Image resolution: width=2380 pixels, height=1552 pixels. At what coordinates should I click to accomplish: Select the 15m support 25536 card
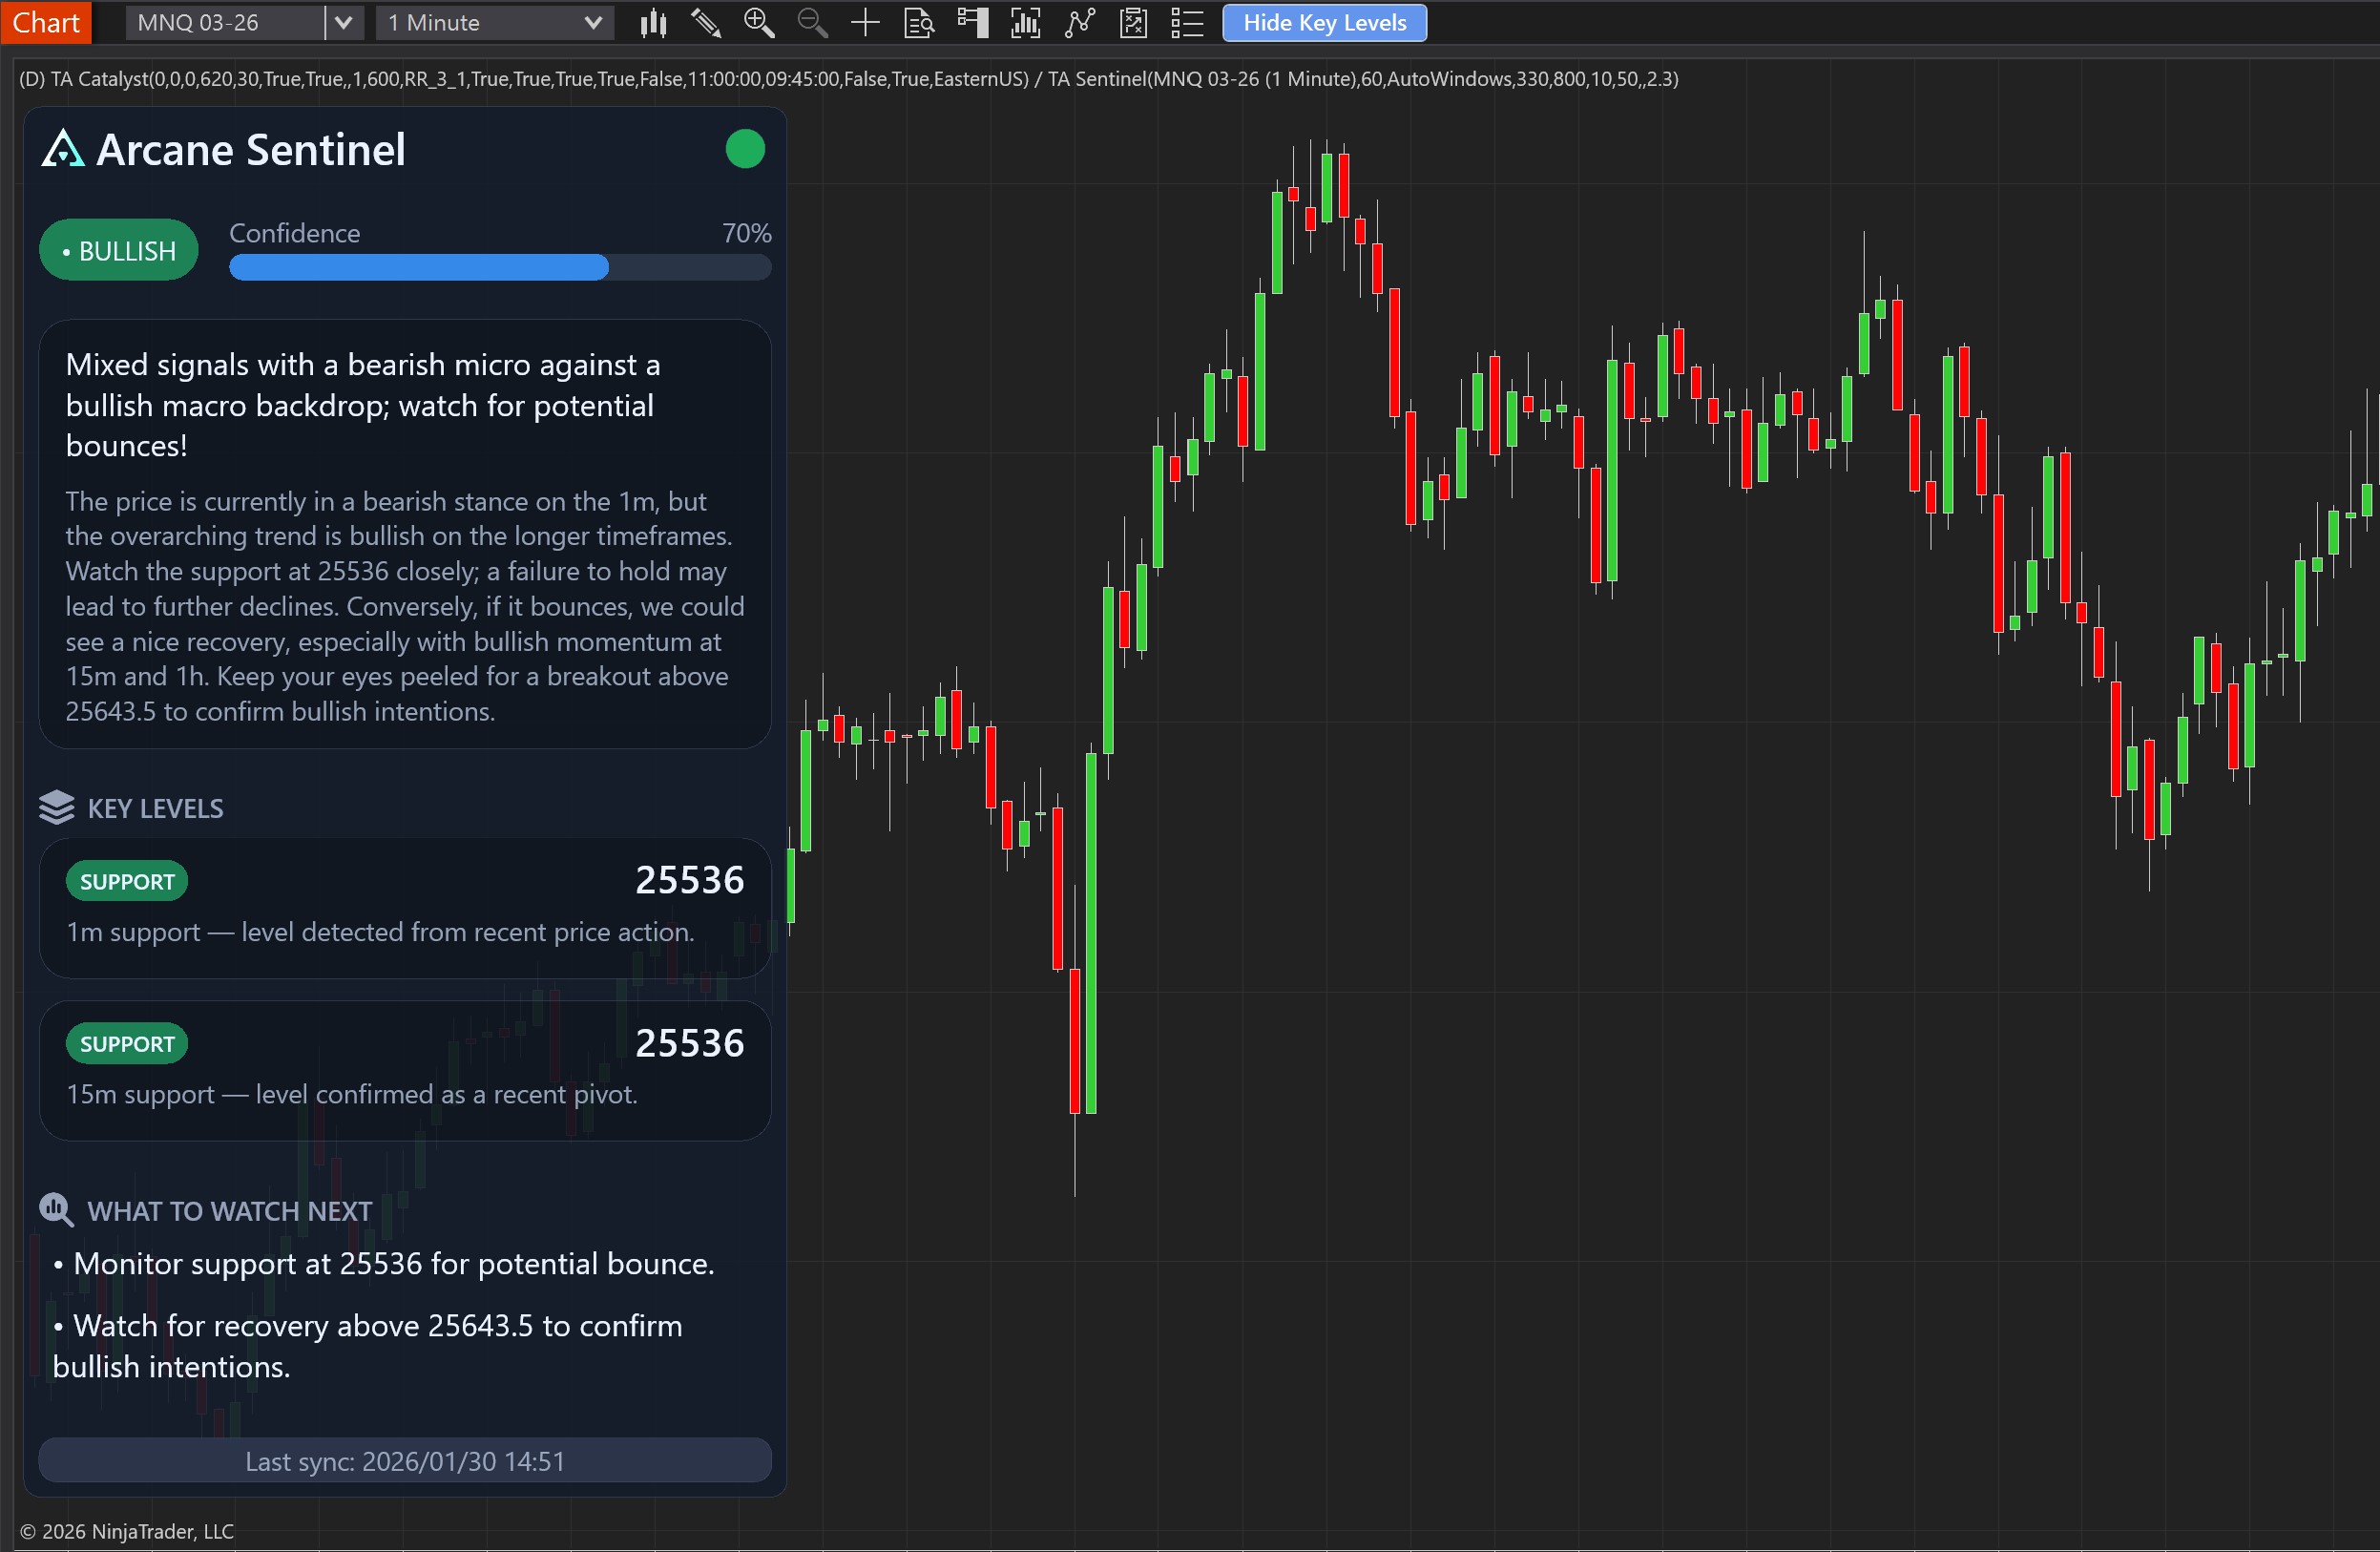[405, 1070]
